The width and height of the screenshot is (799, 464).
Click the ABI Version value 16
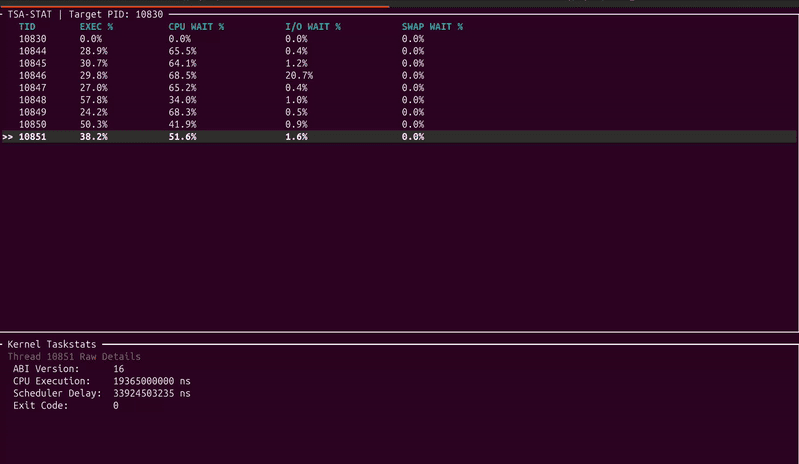[118, 369]
